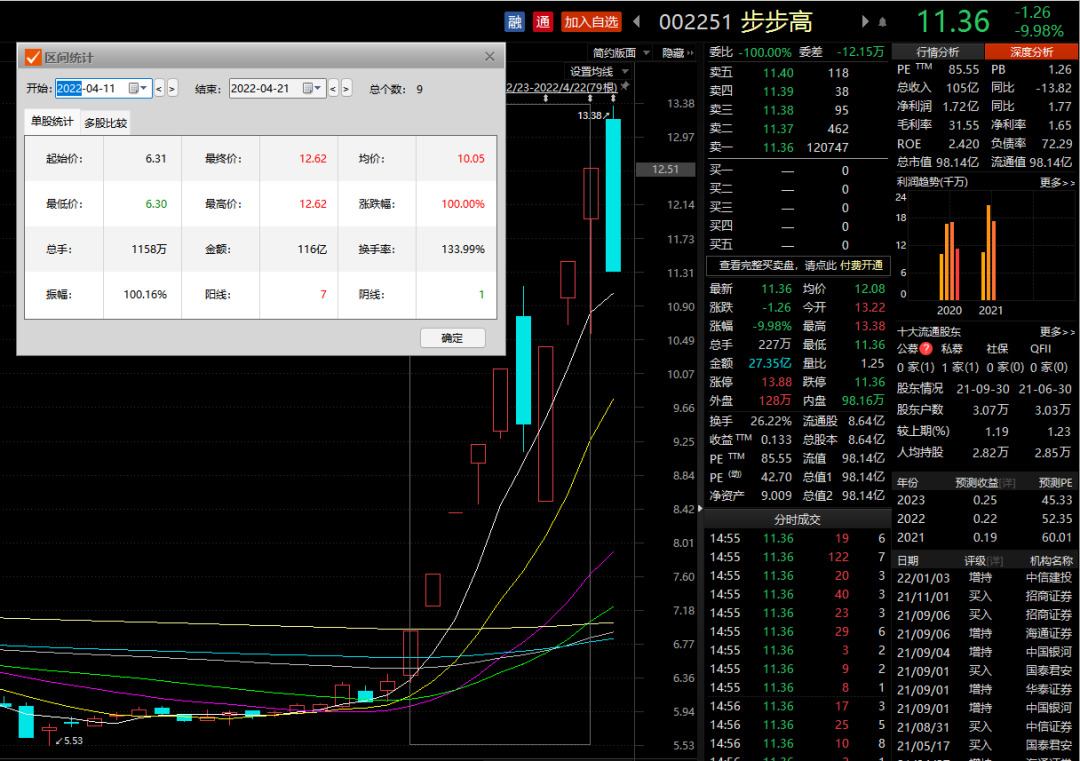This screenshot has width=1080, height=761.
Task: Select the 21/09/04 中国银河 rating row
Action: point(984,652)
